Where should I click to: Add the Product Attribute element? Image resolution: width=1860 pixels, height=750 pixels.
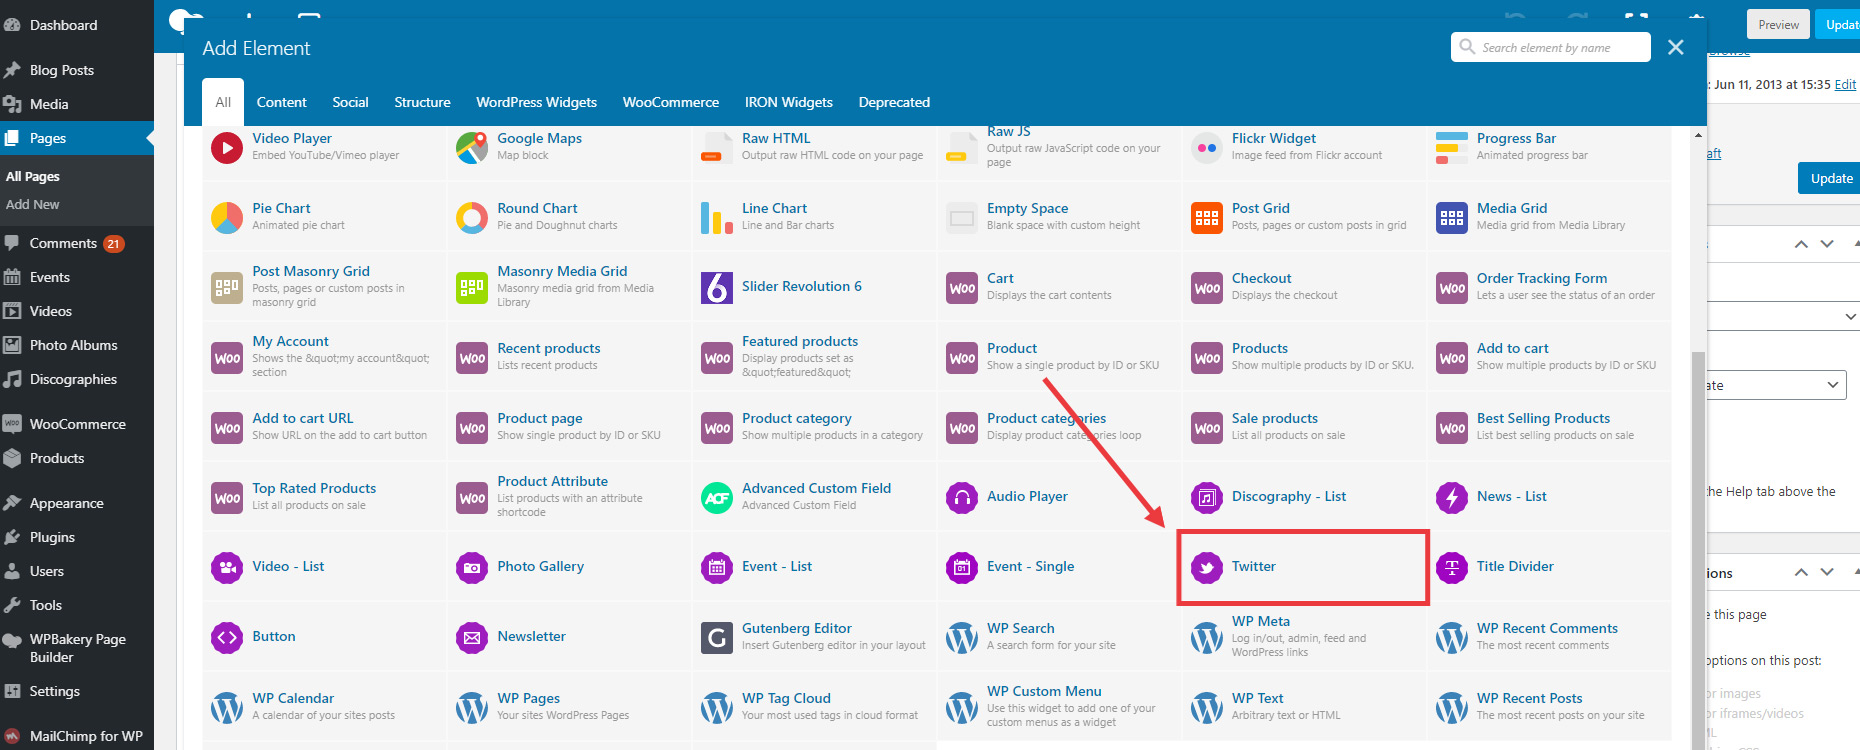pyautogui.click(x=570, y=496)
